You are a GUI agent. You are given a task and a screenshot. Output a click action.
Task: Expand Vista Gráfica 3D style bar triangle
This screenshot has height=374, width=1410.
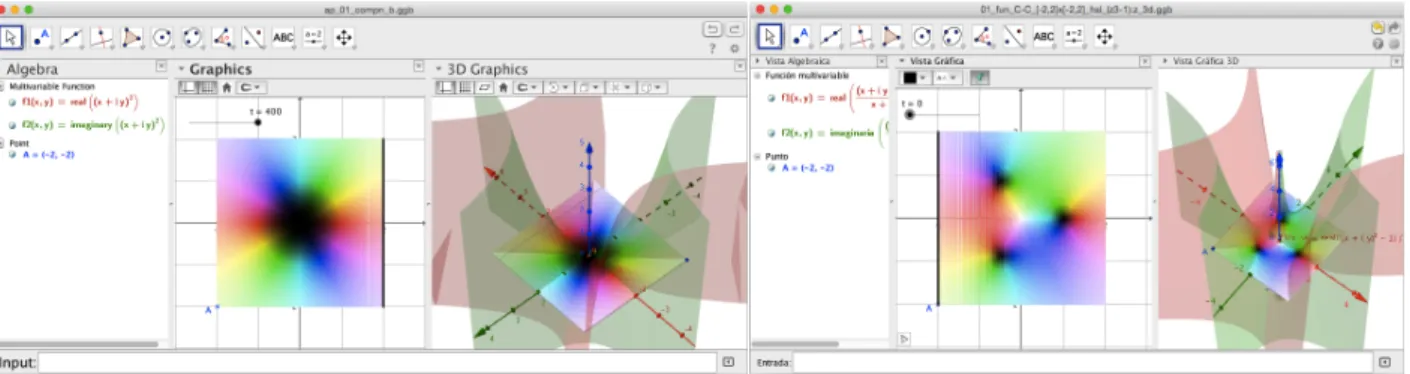1164,61
